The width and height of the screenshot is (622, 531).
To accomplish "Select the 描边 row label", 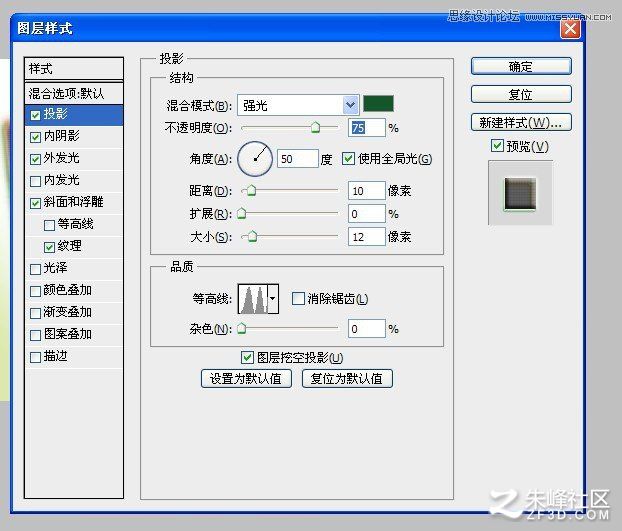I will click(x=56, y=356).
